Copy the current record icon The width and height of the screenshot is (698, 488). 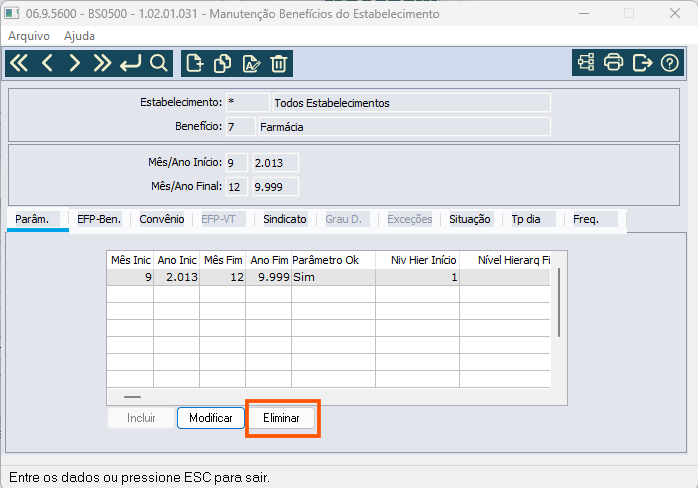pyautogui.click(x=222, y=63)
